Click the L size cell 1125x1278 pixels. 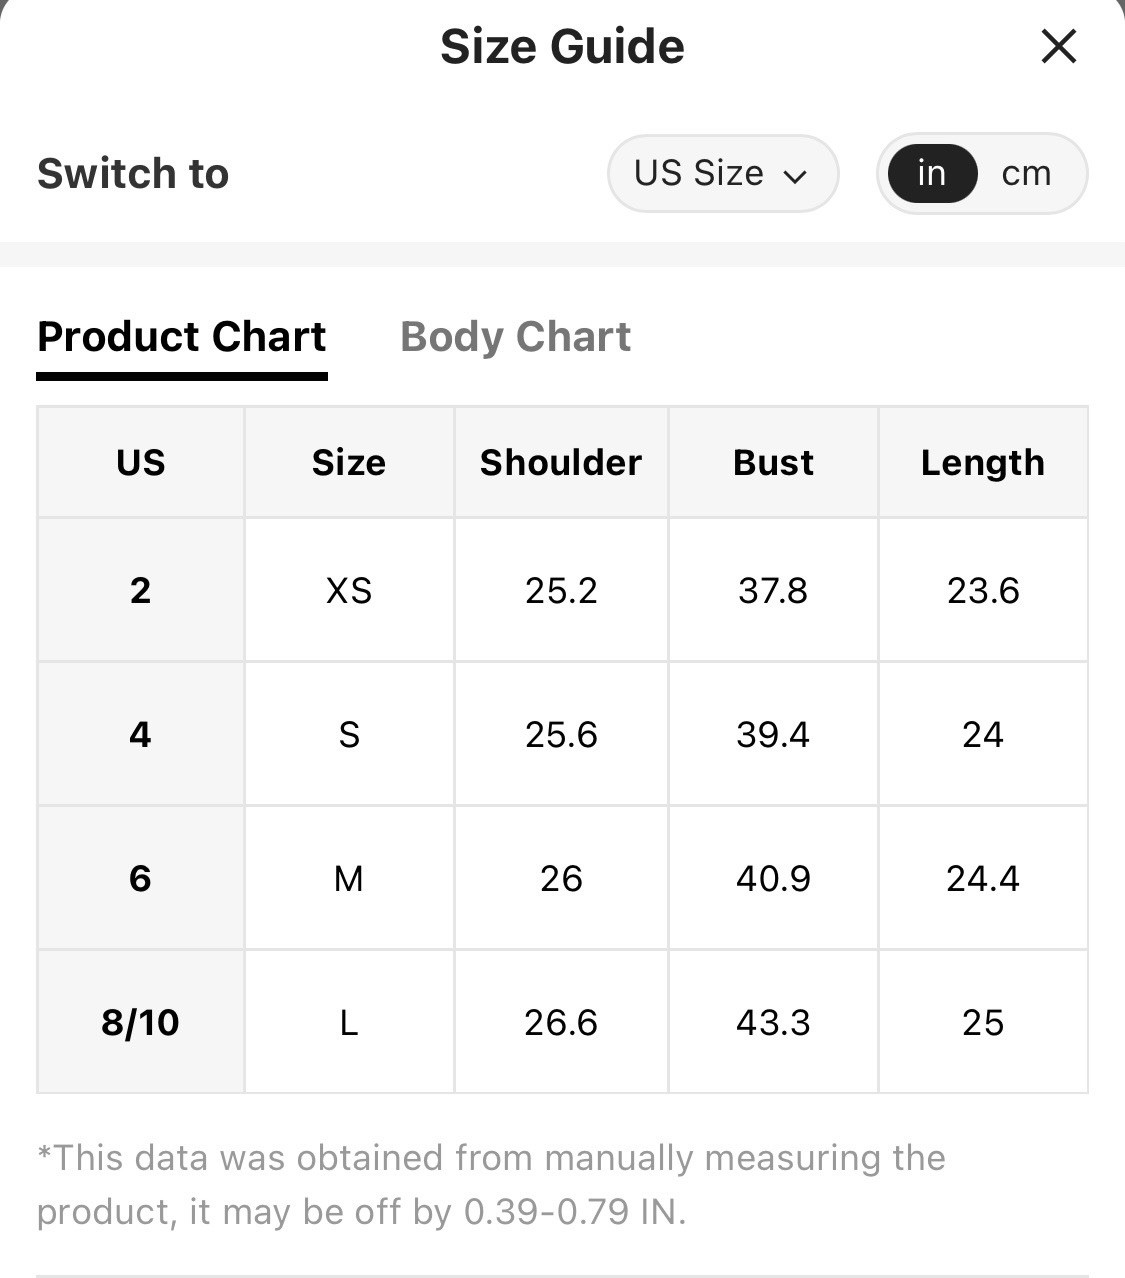349,1022
